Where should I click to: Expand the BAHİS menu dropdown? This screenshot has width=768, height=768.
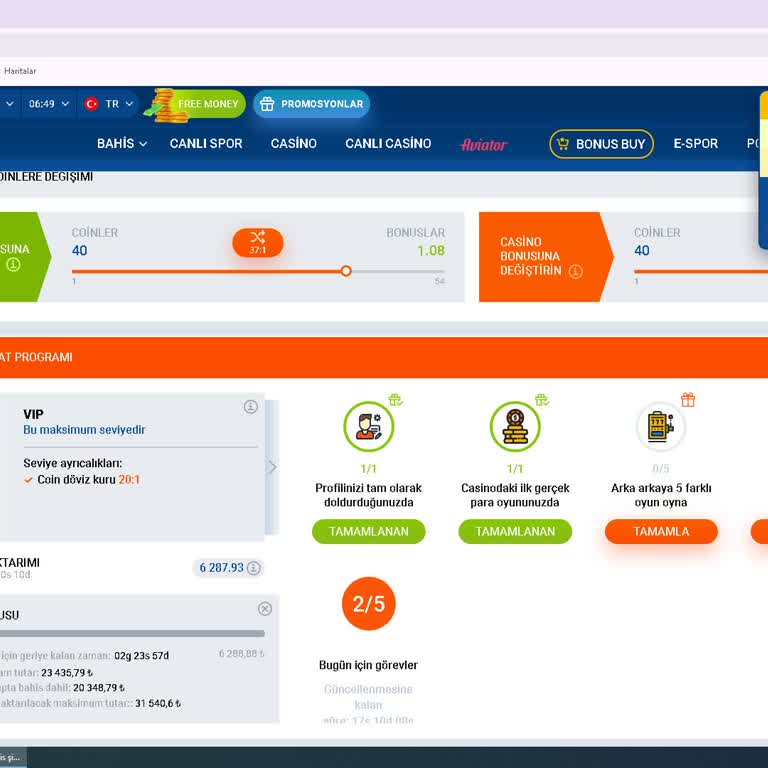[x=122, y=144]
